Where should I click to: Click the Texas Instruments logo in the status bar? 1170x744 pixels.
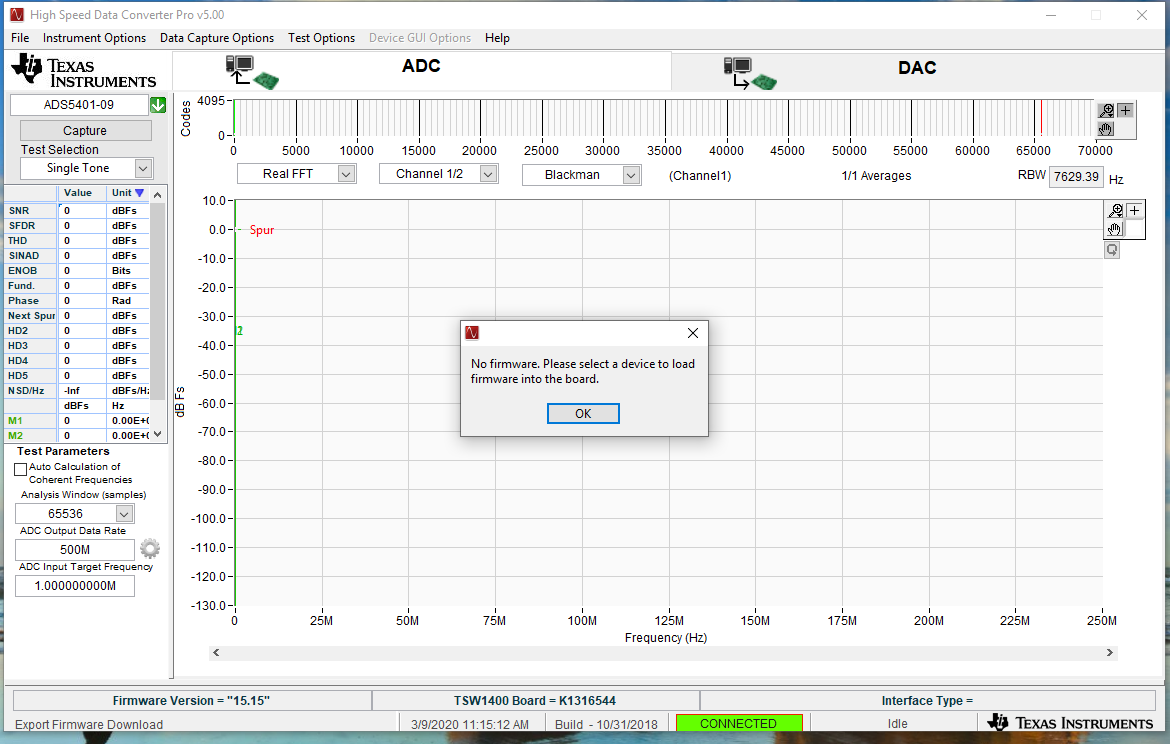click(1070, 722)
